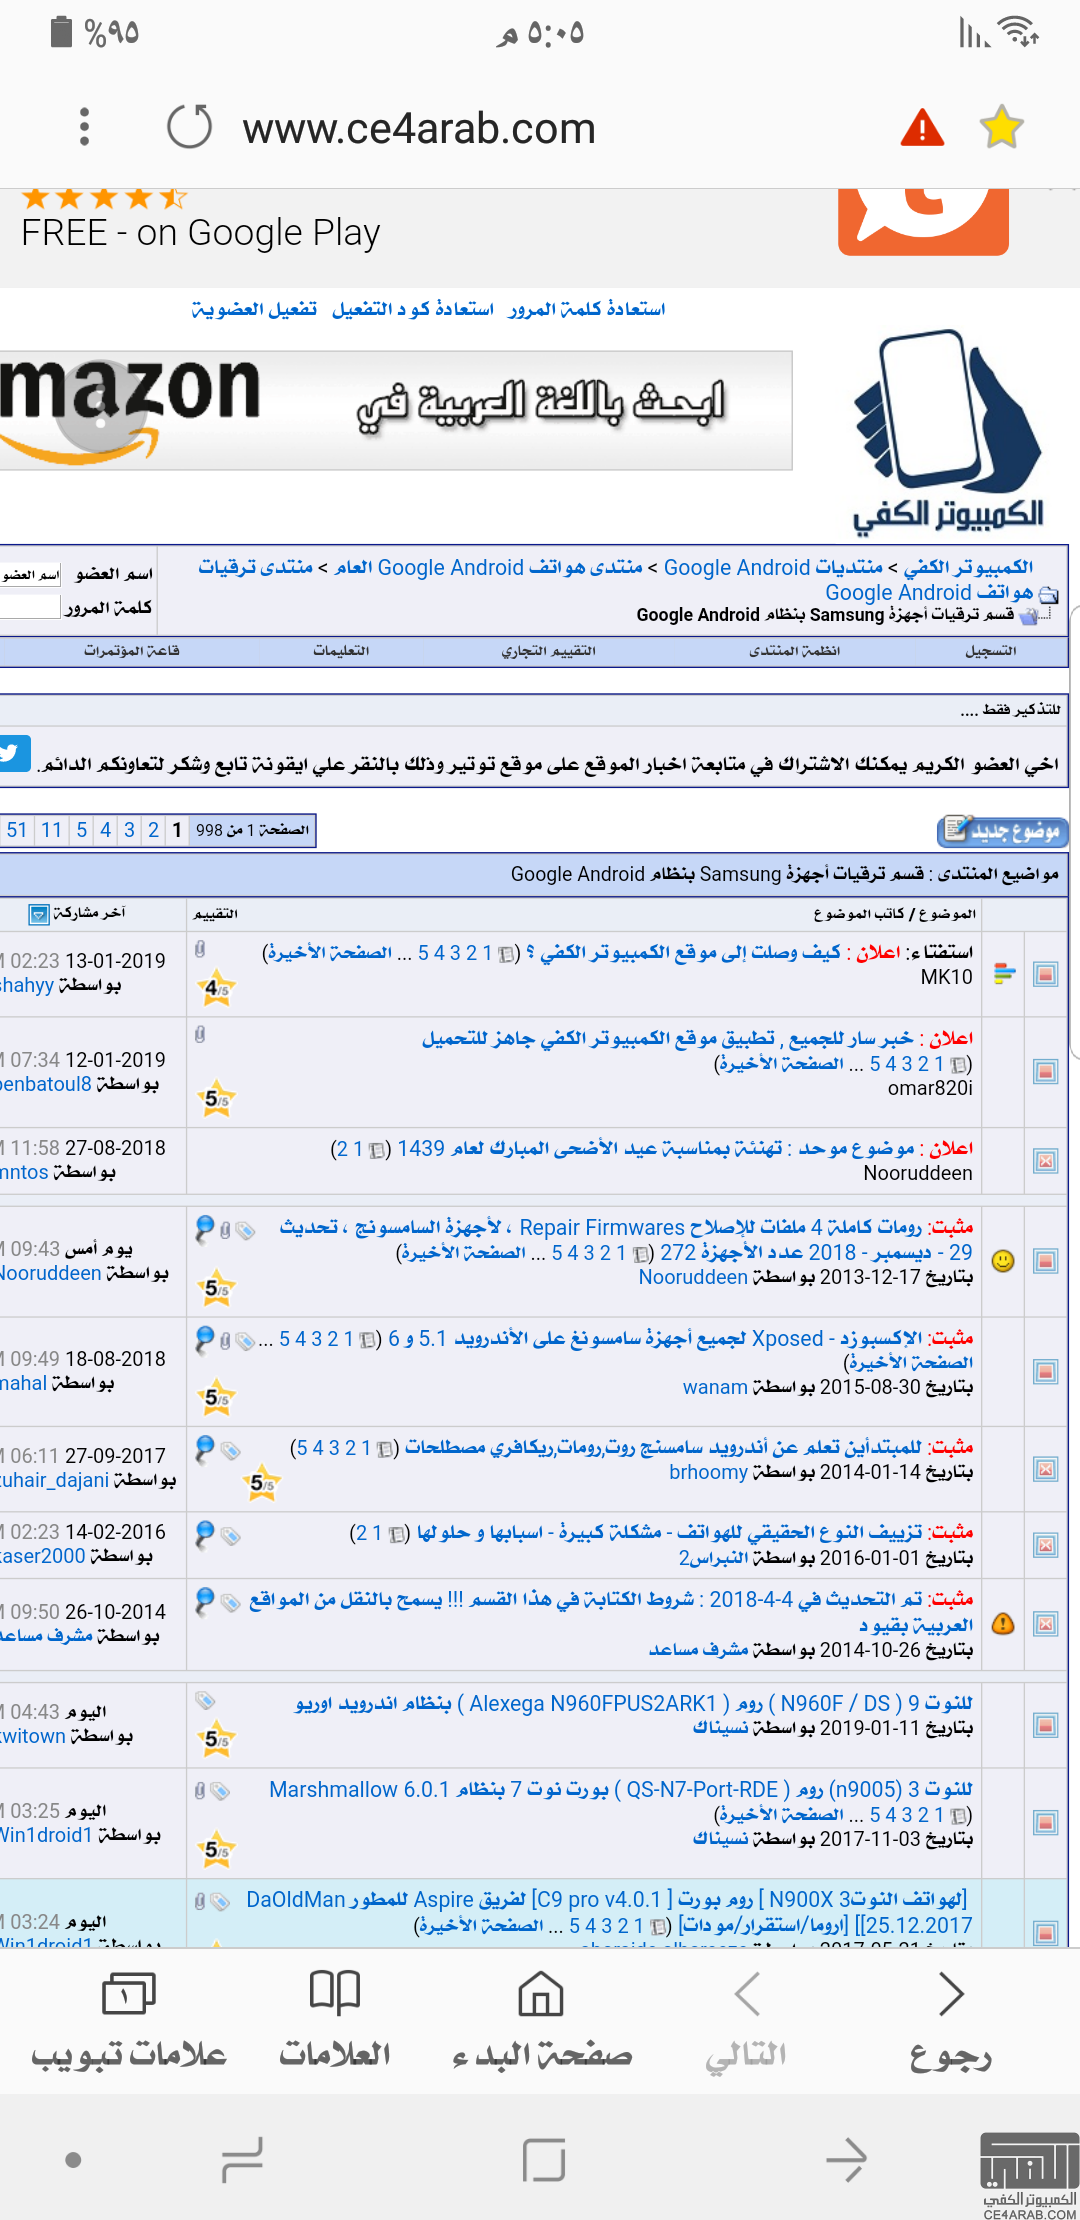
Task: Click the sticky pin icon in Repair Firmwares row
Action: click(204, 1228)
